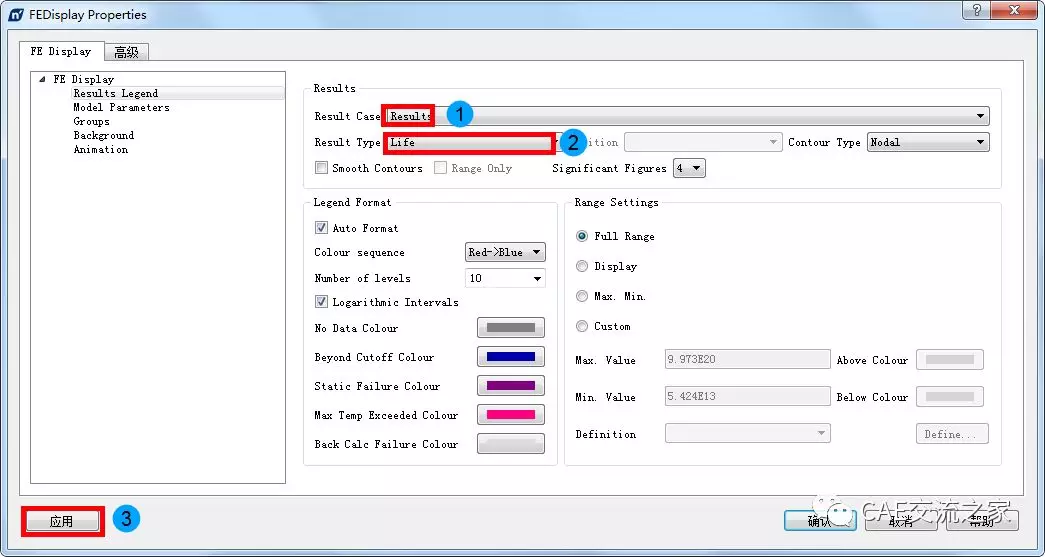1045x557 pixels.
Task: Click the 确认 OK button
Action: pos(820,521)
